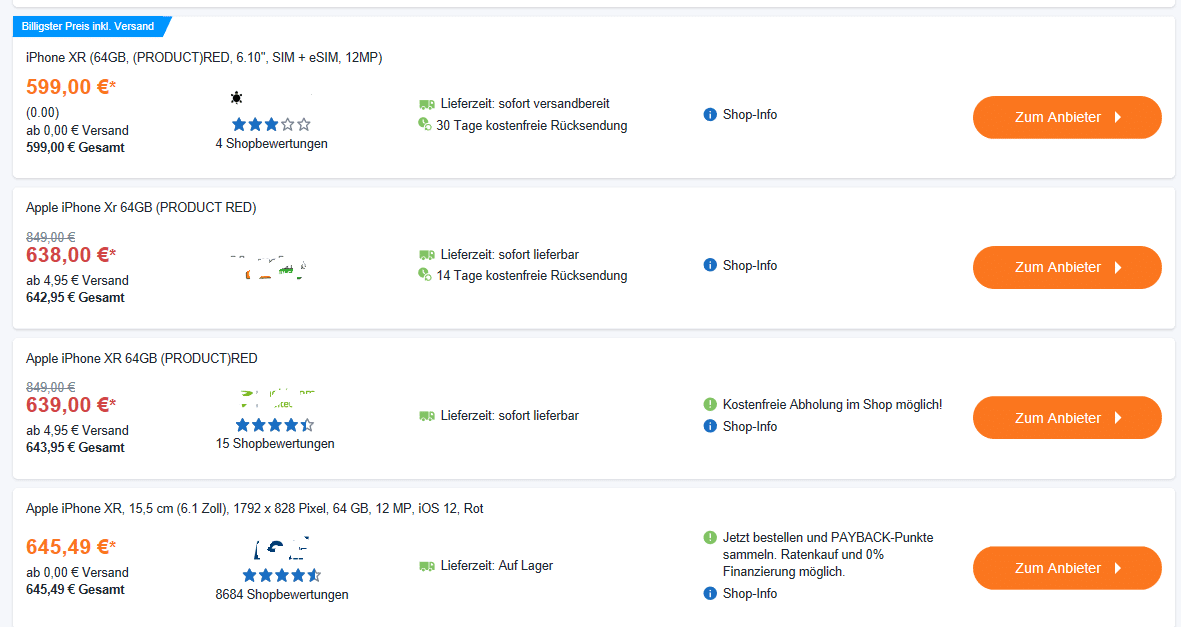1181x627 pixels.
Task: Go to the seller of the 599,00 € offer
Action: (x=1067, y=118)
